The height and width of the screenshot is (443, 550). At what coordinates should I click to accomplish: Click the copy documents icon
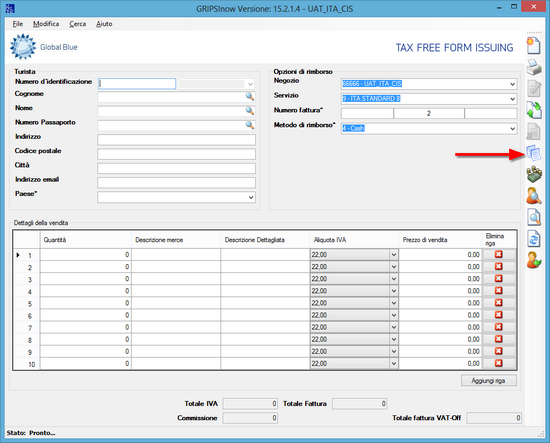pos(534,153)
